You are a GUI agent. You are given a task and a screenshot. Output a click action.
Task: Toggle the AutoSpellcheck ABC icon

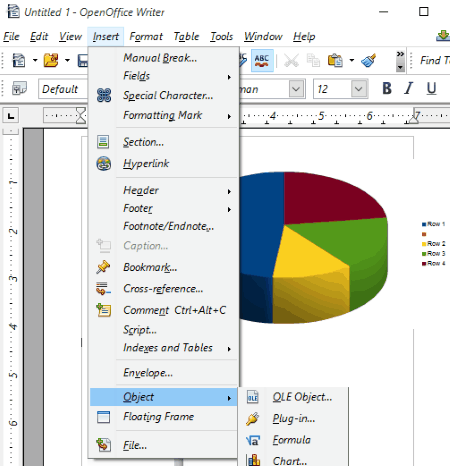click(262, 60)
